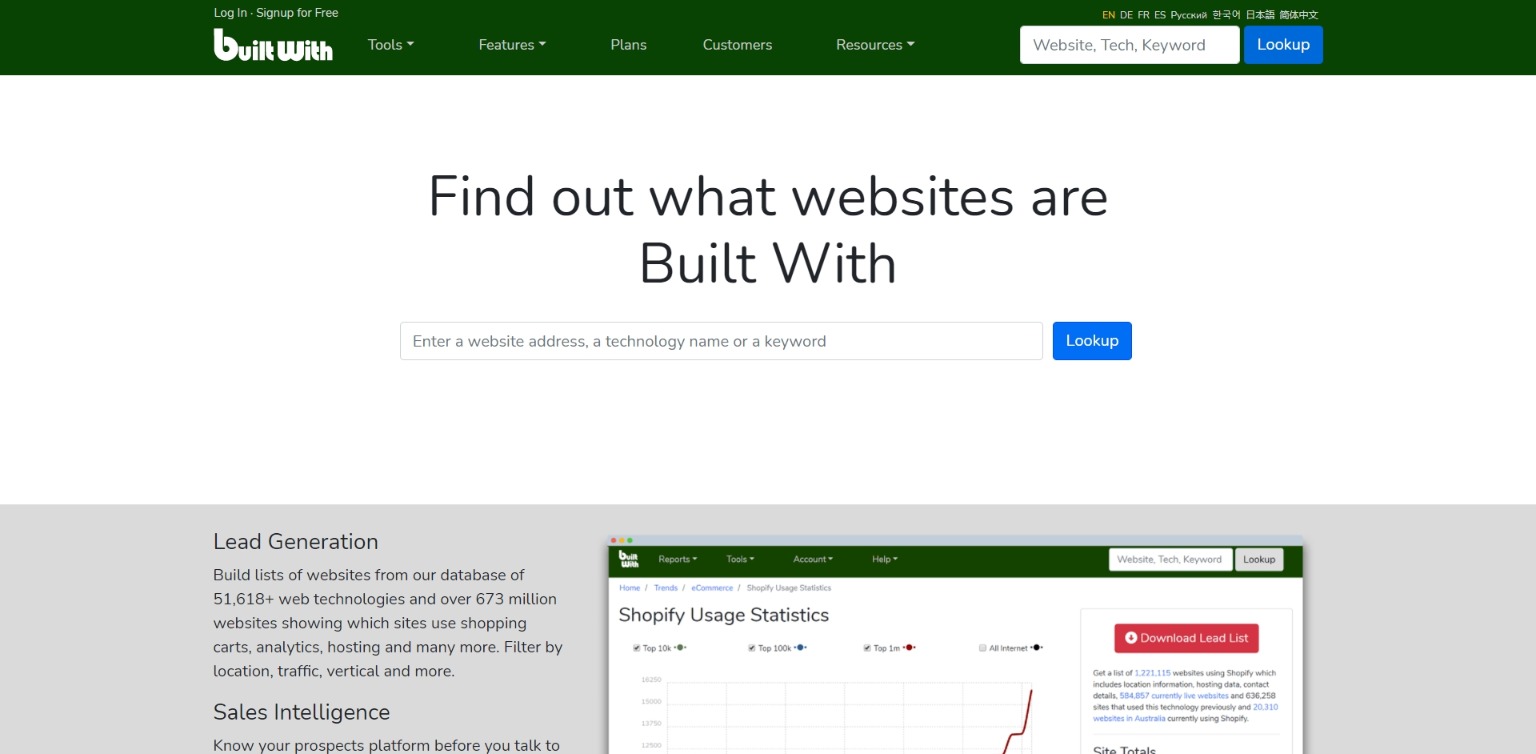Open the Plans page
This screenshot has width=1536, height=754.
pyautogui.click(x=628, y=45)
